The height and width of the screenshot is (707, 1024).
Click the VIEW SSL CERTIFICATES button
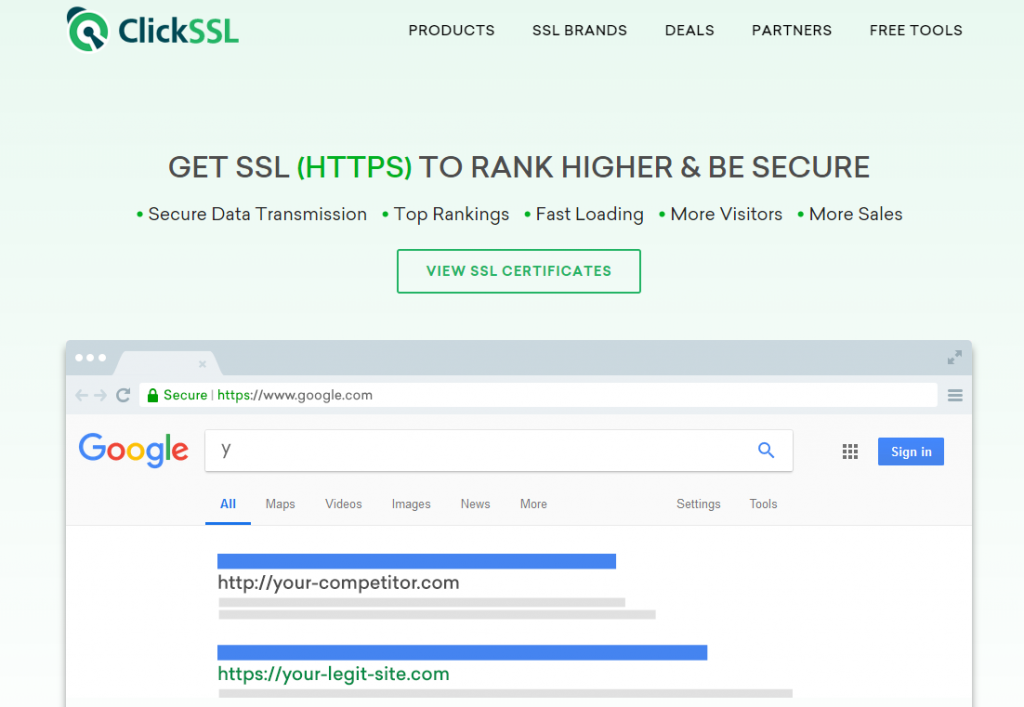519,271
